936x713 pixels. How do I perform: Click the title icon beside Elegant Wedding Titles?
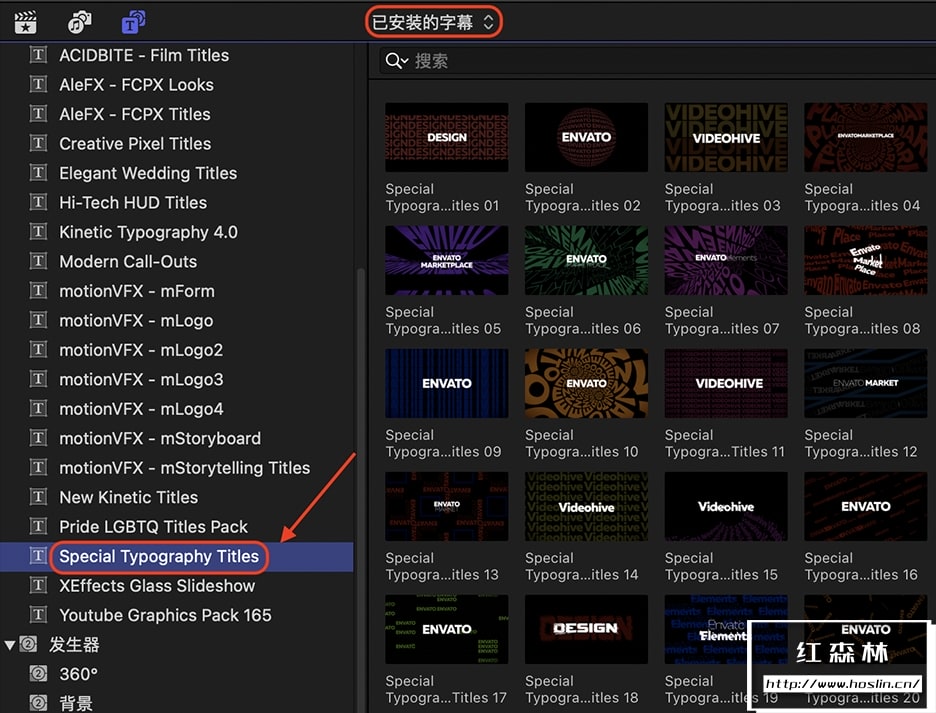[38, 173]
